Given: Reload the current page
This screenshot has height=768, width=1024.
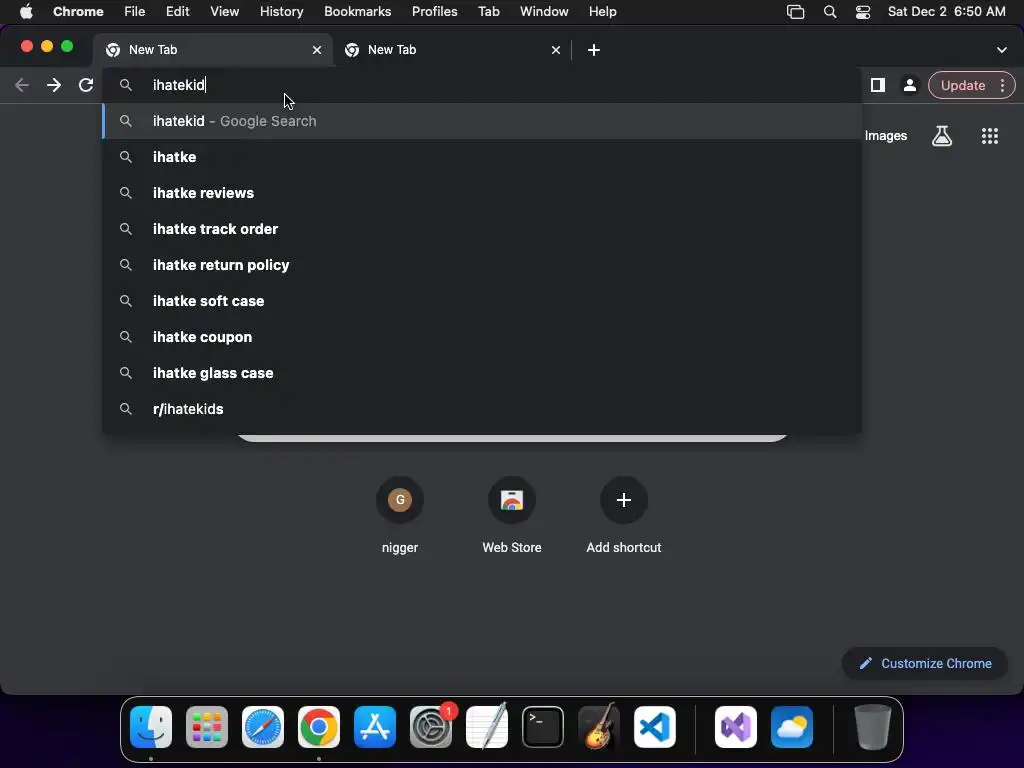Looking at the screenshot, I should 86,85.
